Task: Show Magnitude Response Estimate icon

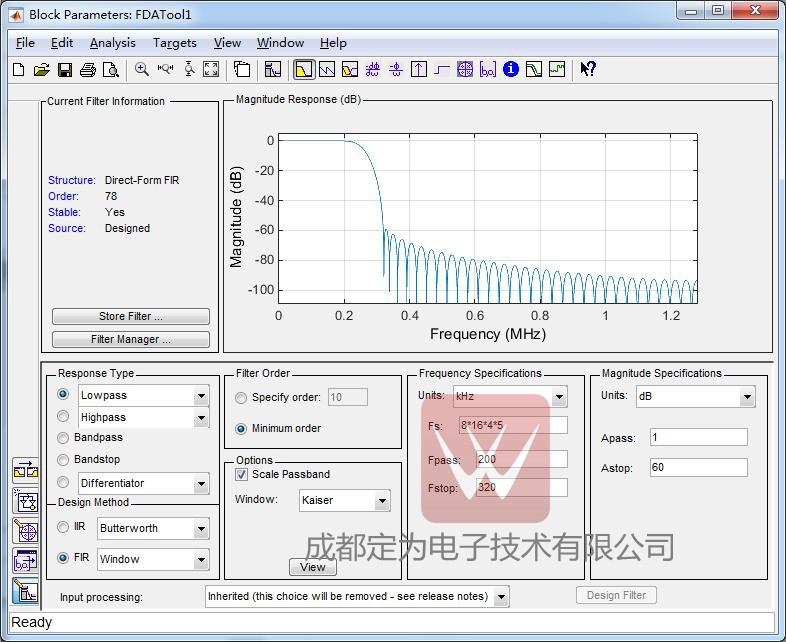Action: 534,69
